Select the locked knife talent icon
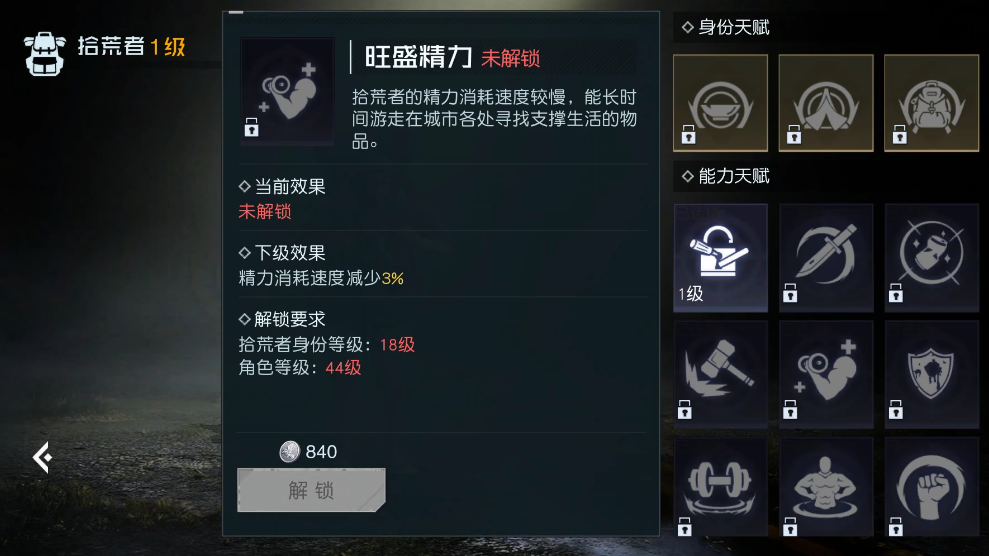Image resolution: width=989 pixels, height=556 pixels. (x=826, y=257)
